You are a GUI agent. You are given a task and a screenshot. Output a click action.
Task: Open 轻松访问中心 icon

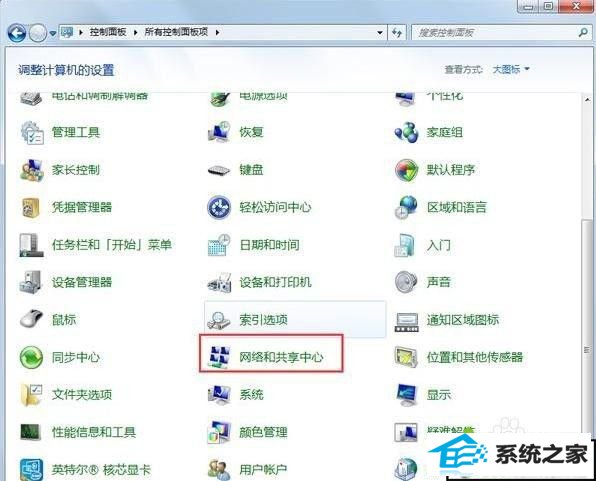219,207
